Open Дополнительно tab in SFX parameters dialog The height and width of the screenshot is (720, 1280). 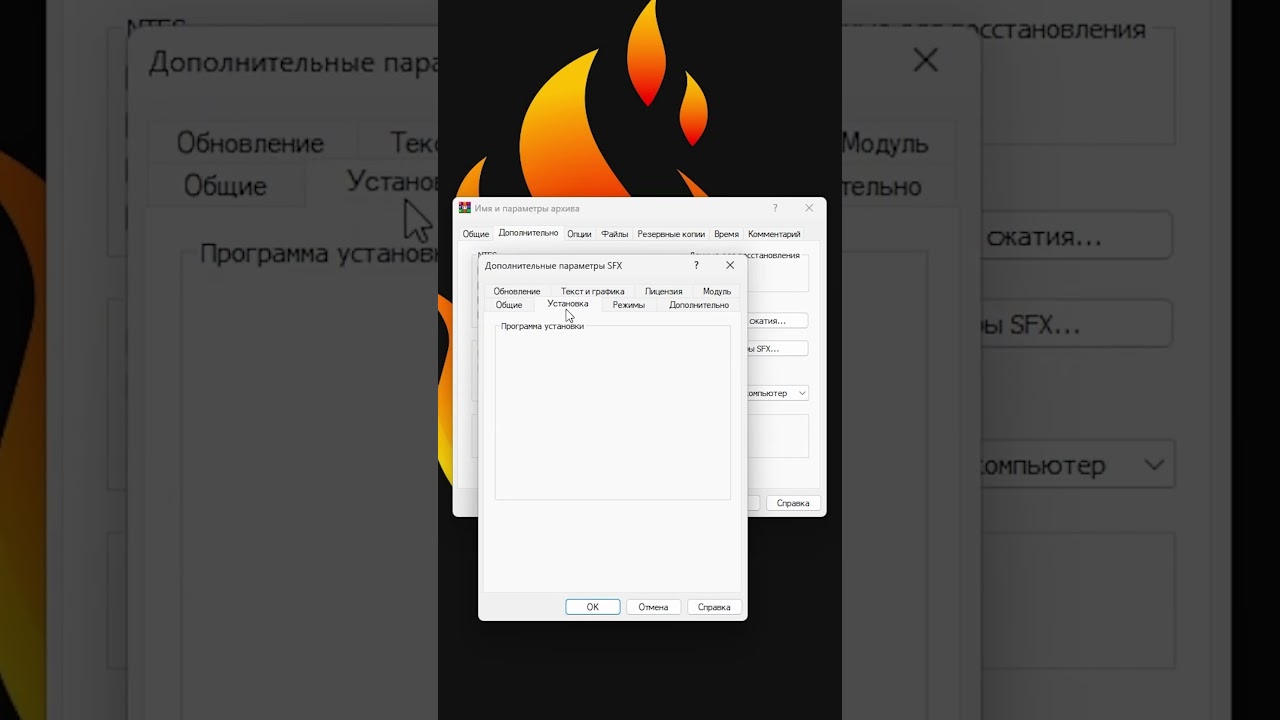(698, 305)
